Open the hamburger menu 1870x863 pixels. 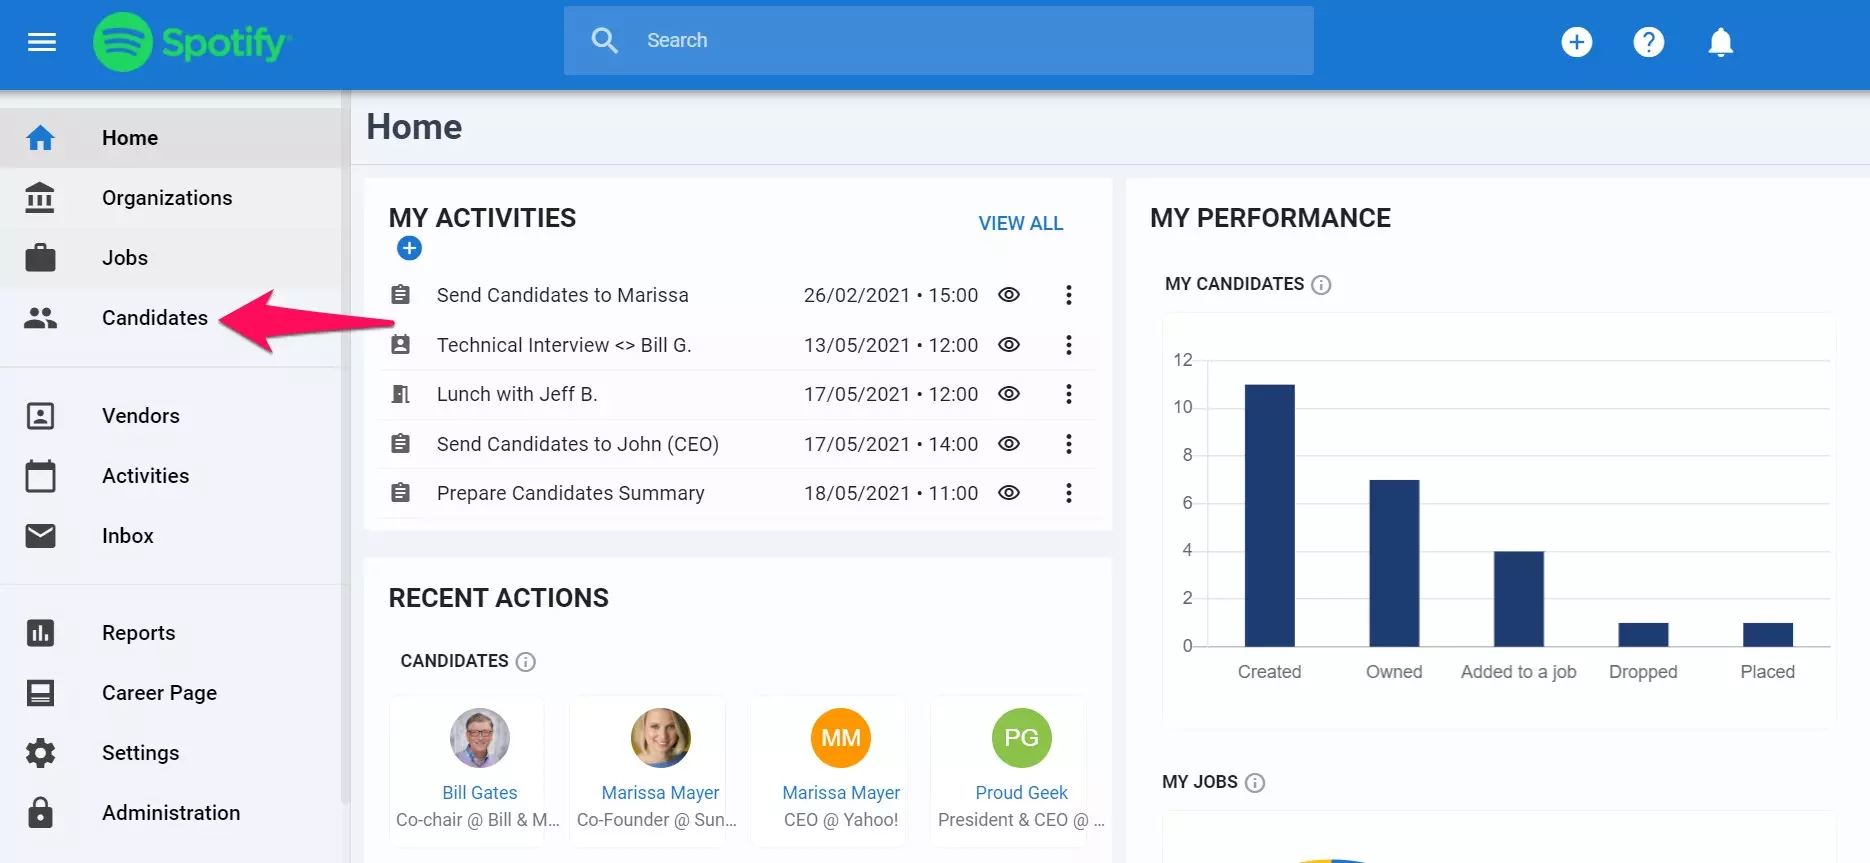(x=42, y=42)
